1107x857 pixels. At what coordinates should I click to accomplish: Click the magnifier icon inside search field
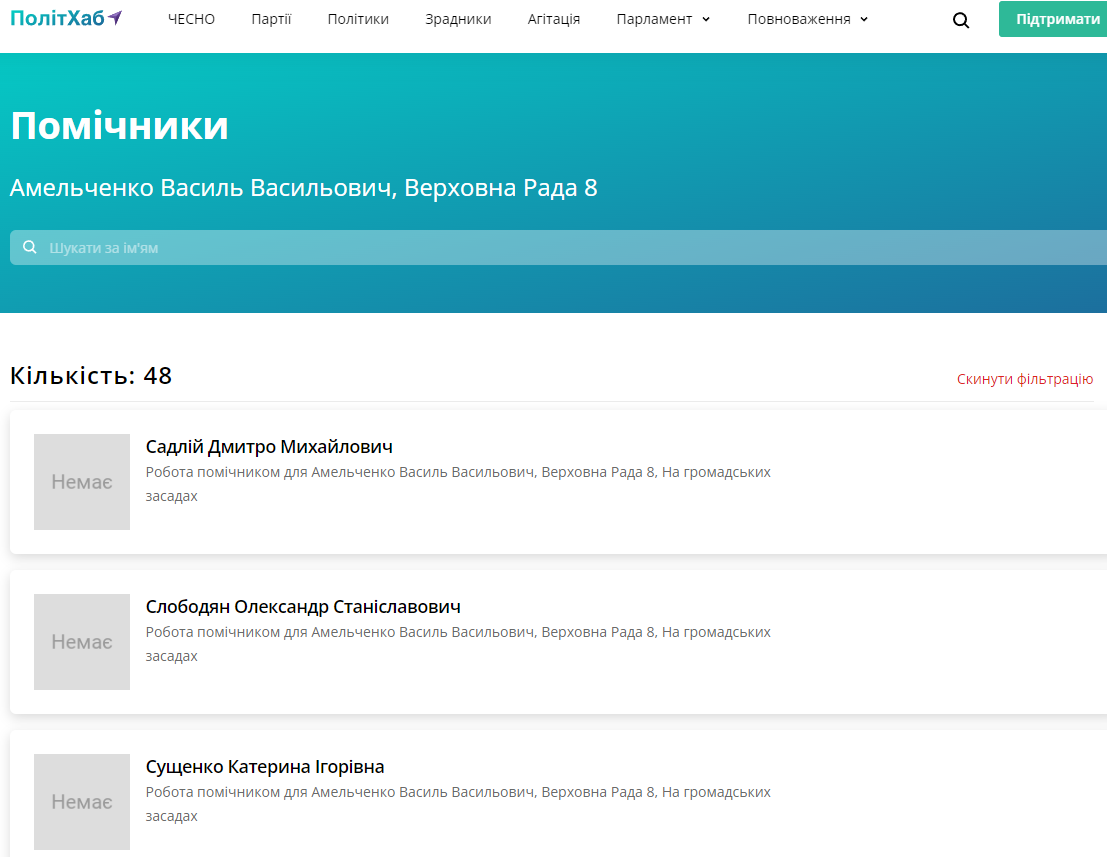tap(30, 248)
